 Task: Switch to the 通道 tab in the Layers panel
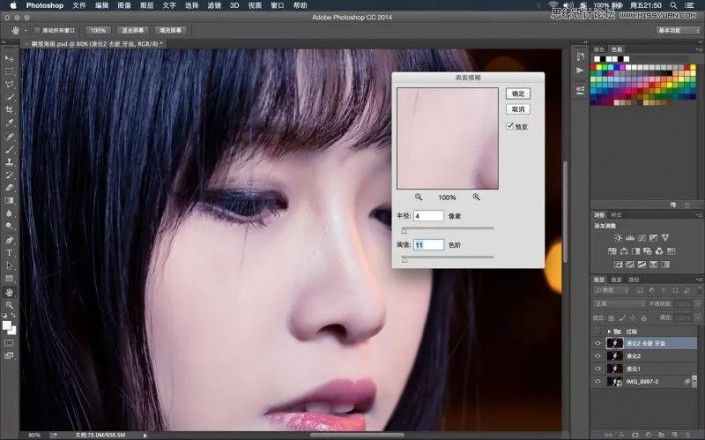tap(616, 280)
